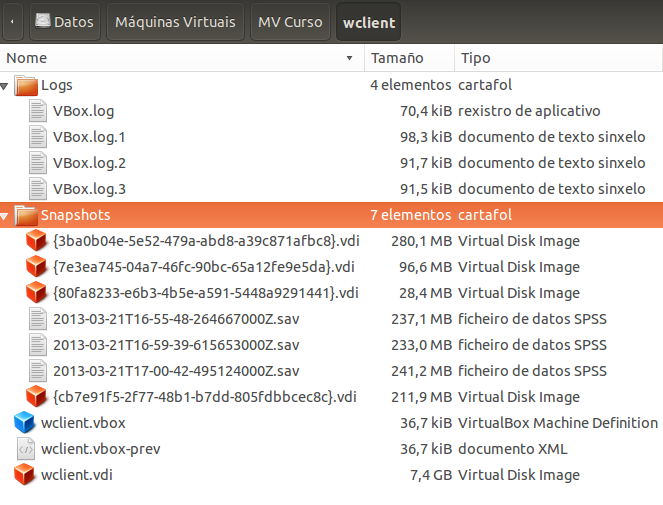Click the {80fa8233-e6b3...}.vdi disk icon

36,293
